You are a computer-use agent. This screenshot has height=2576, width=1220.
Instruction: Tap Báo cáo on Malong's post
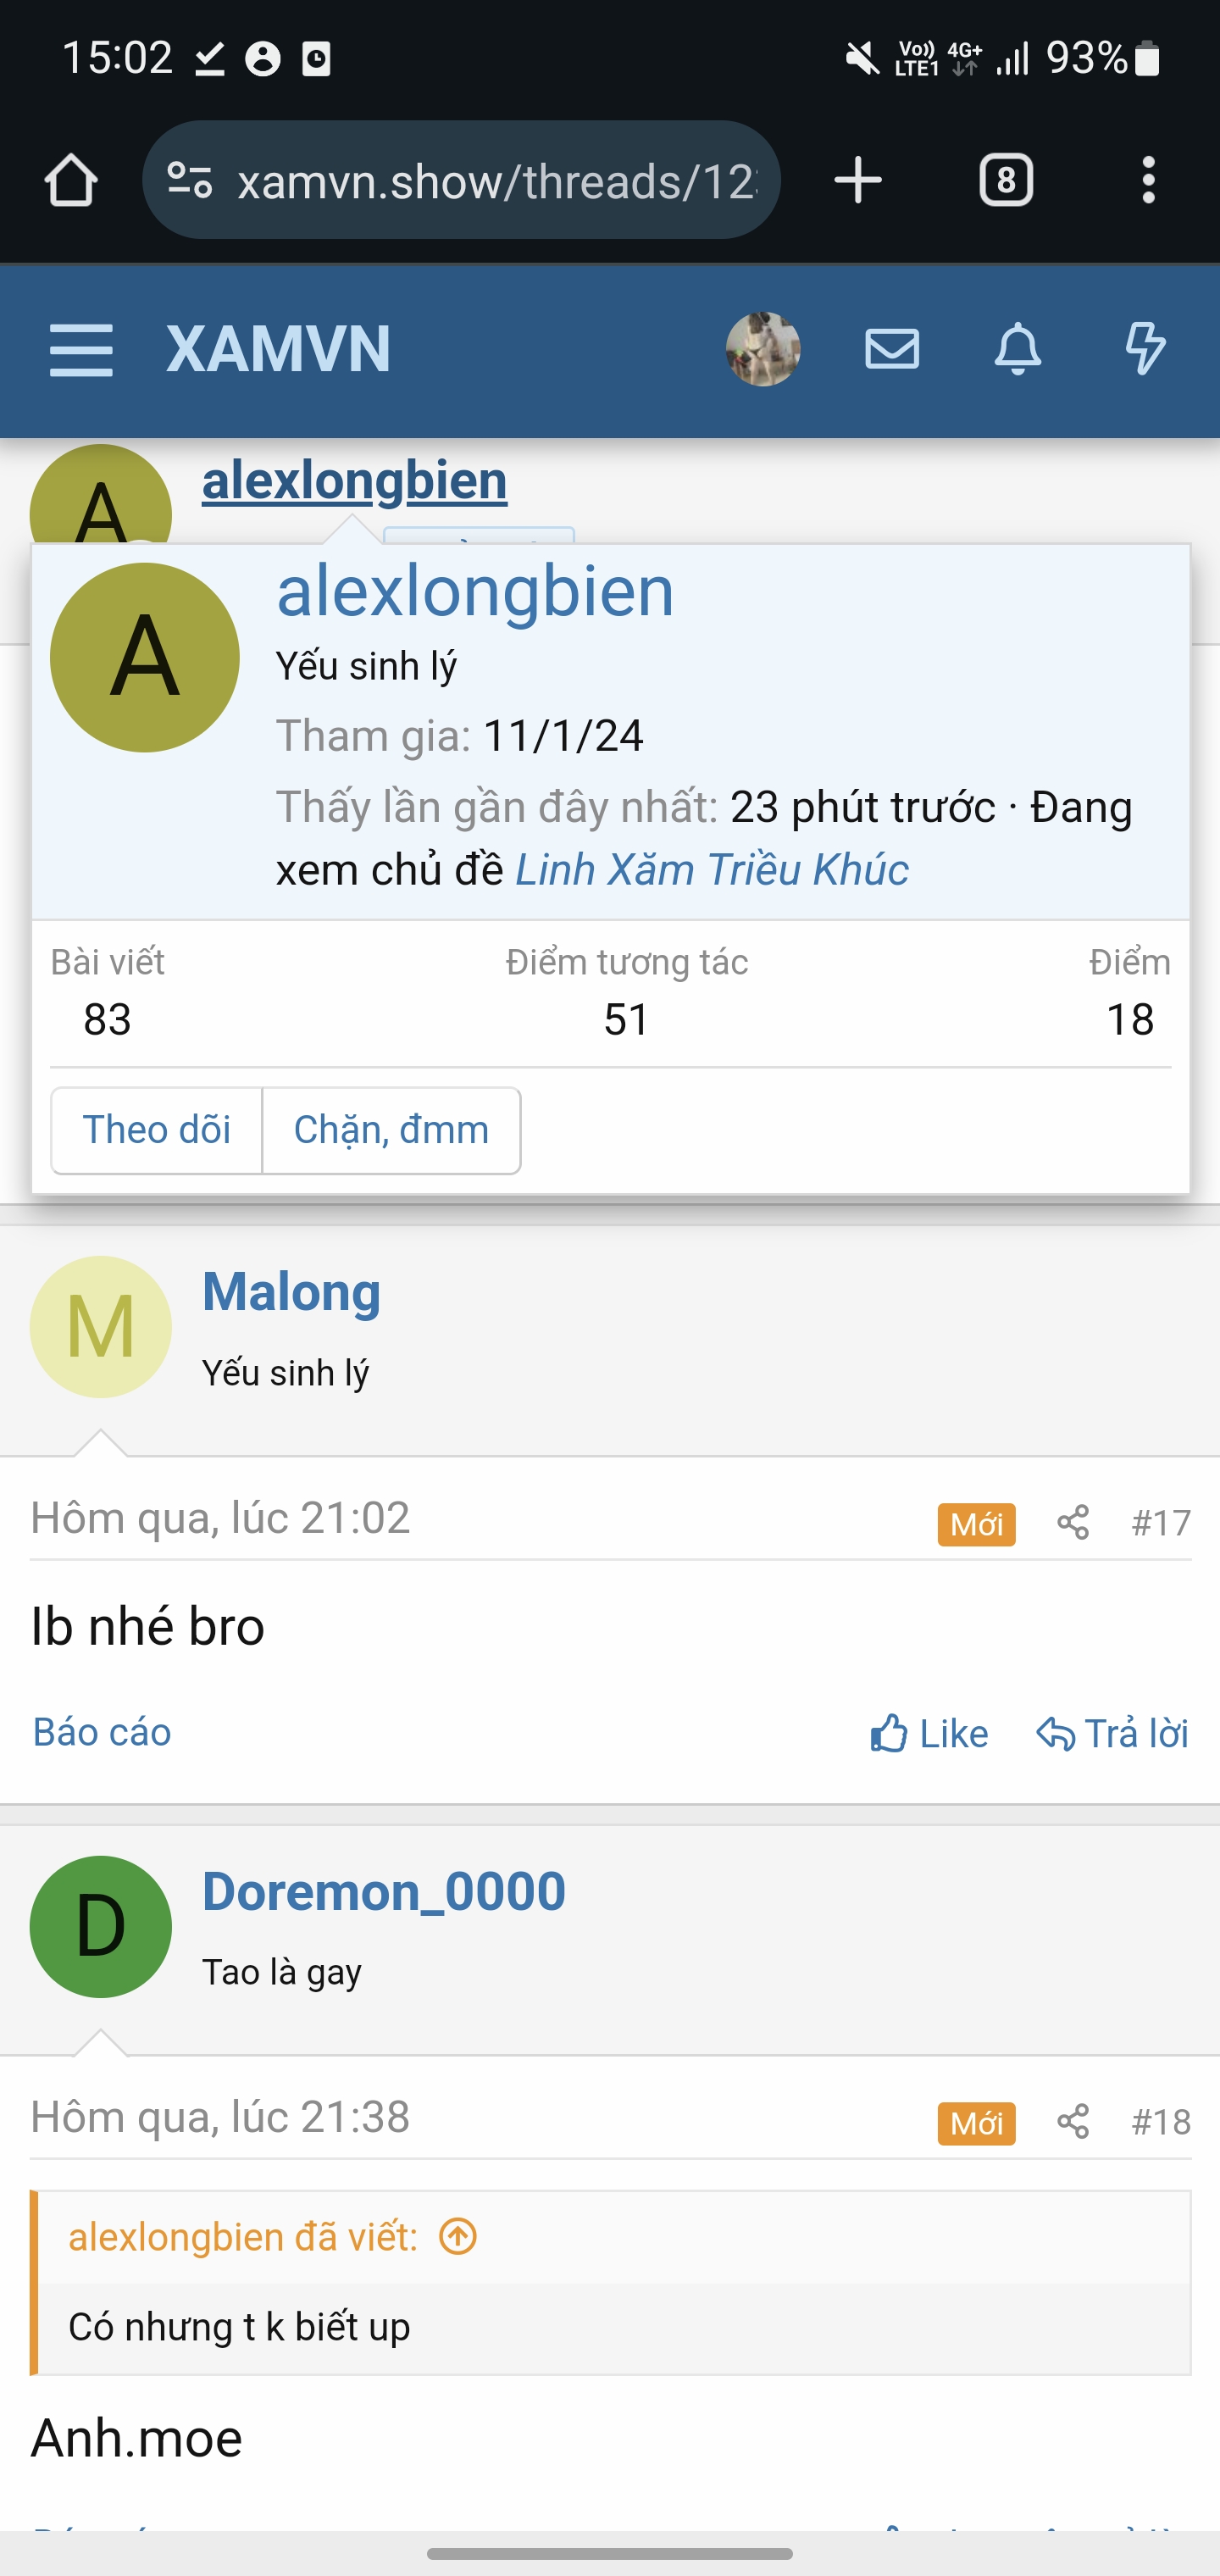[102, 1732]
